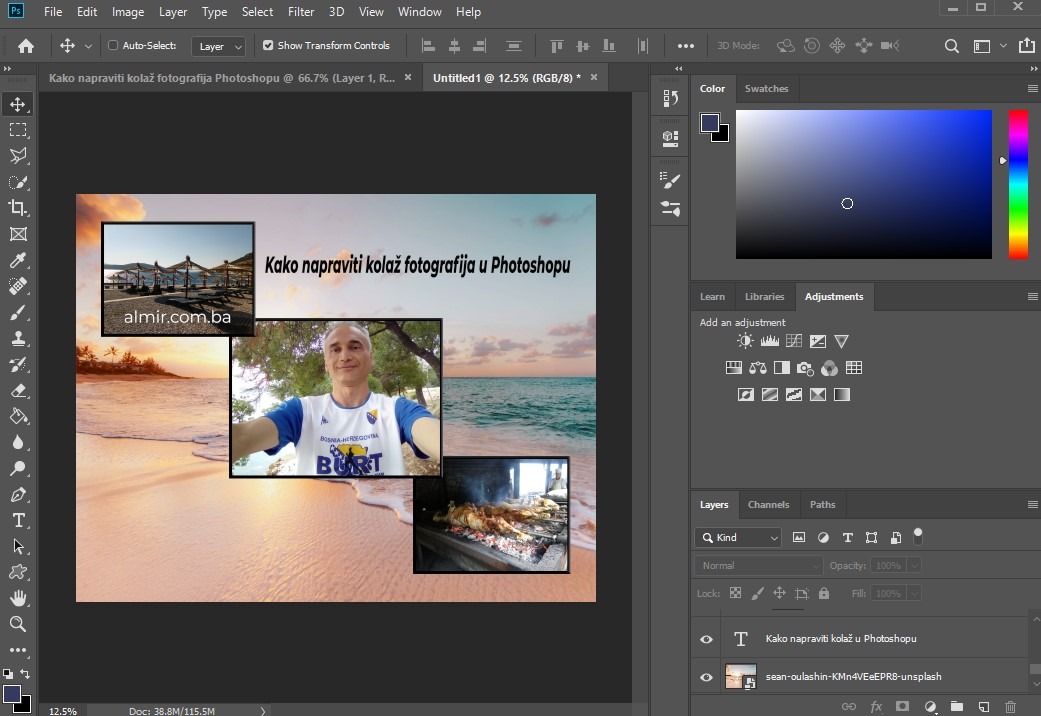Screen dimensions: 1041x716
Task: Switch to the Swatches tab
Action: [x=766, y=89]
